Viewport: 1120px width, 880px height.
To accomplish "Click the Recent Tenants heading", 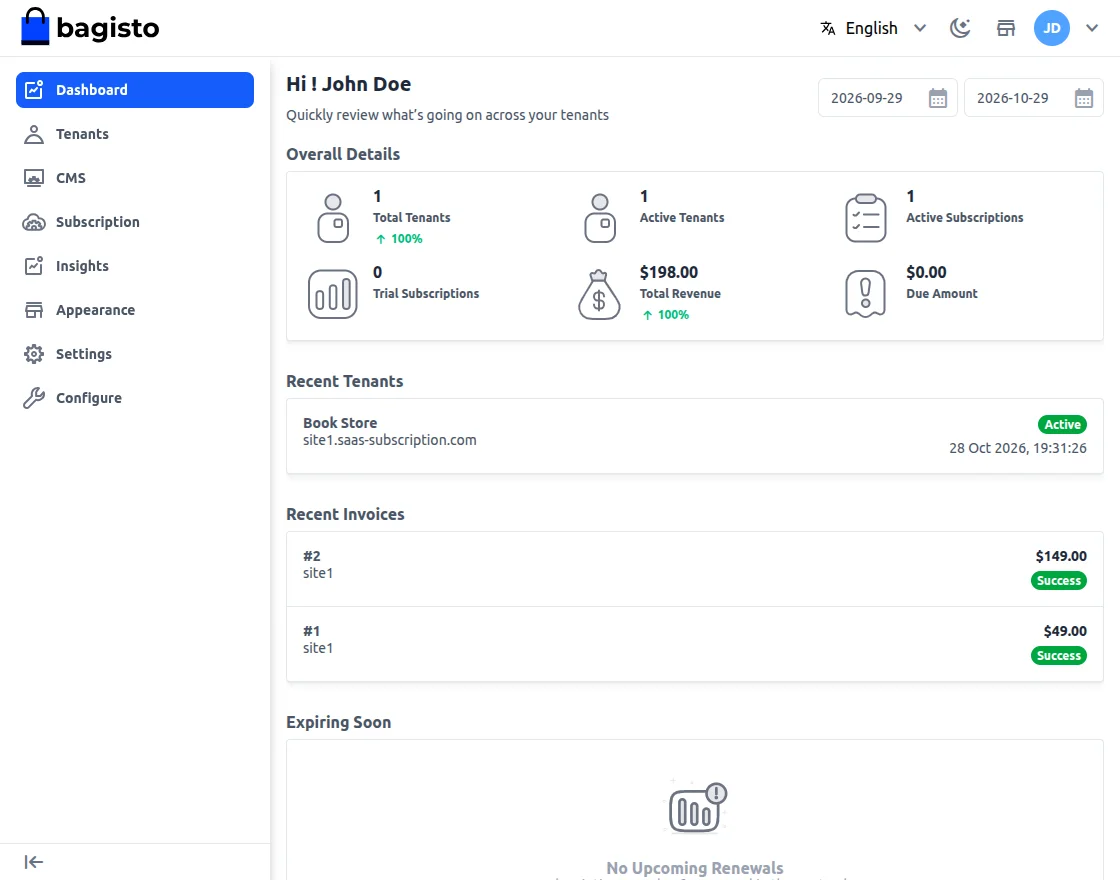I will tap(344, 381).
